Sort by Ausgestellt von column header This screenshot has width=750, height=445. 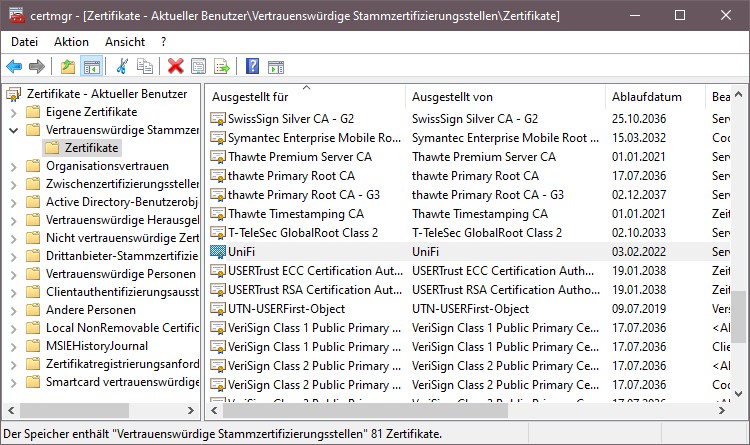coord(506,97)
